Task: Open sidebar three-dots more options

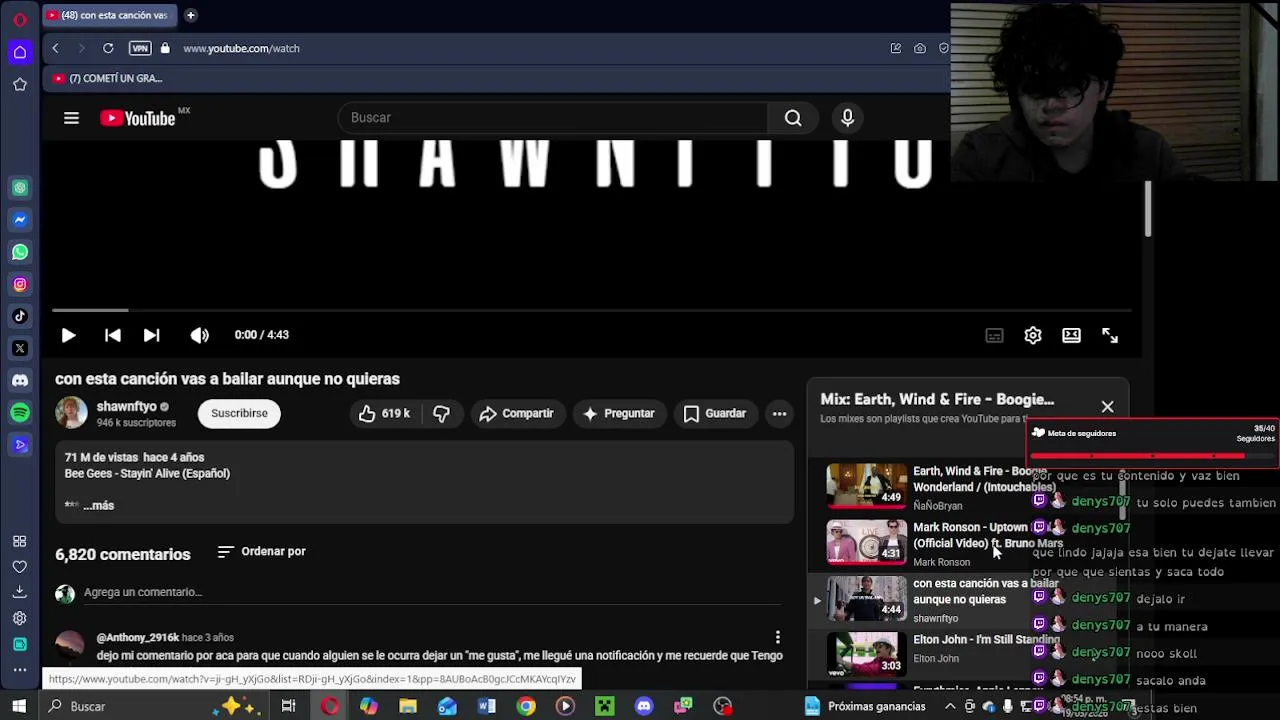Action: click(x=20, y=670)
